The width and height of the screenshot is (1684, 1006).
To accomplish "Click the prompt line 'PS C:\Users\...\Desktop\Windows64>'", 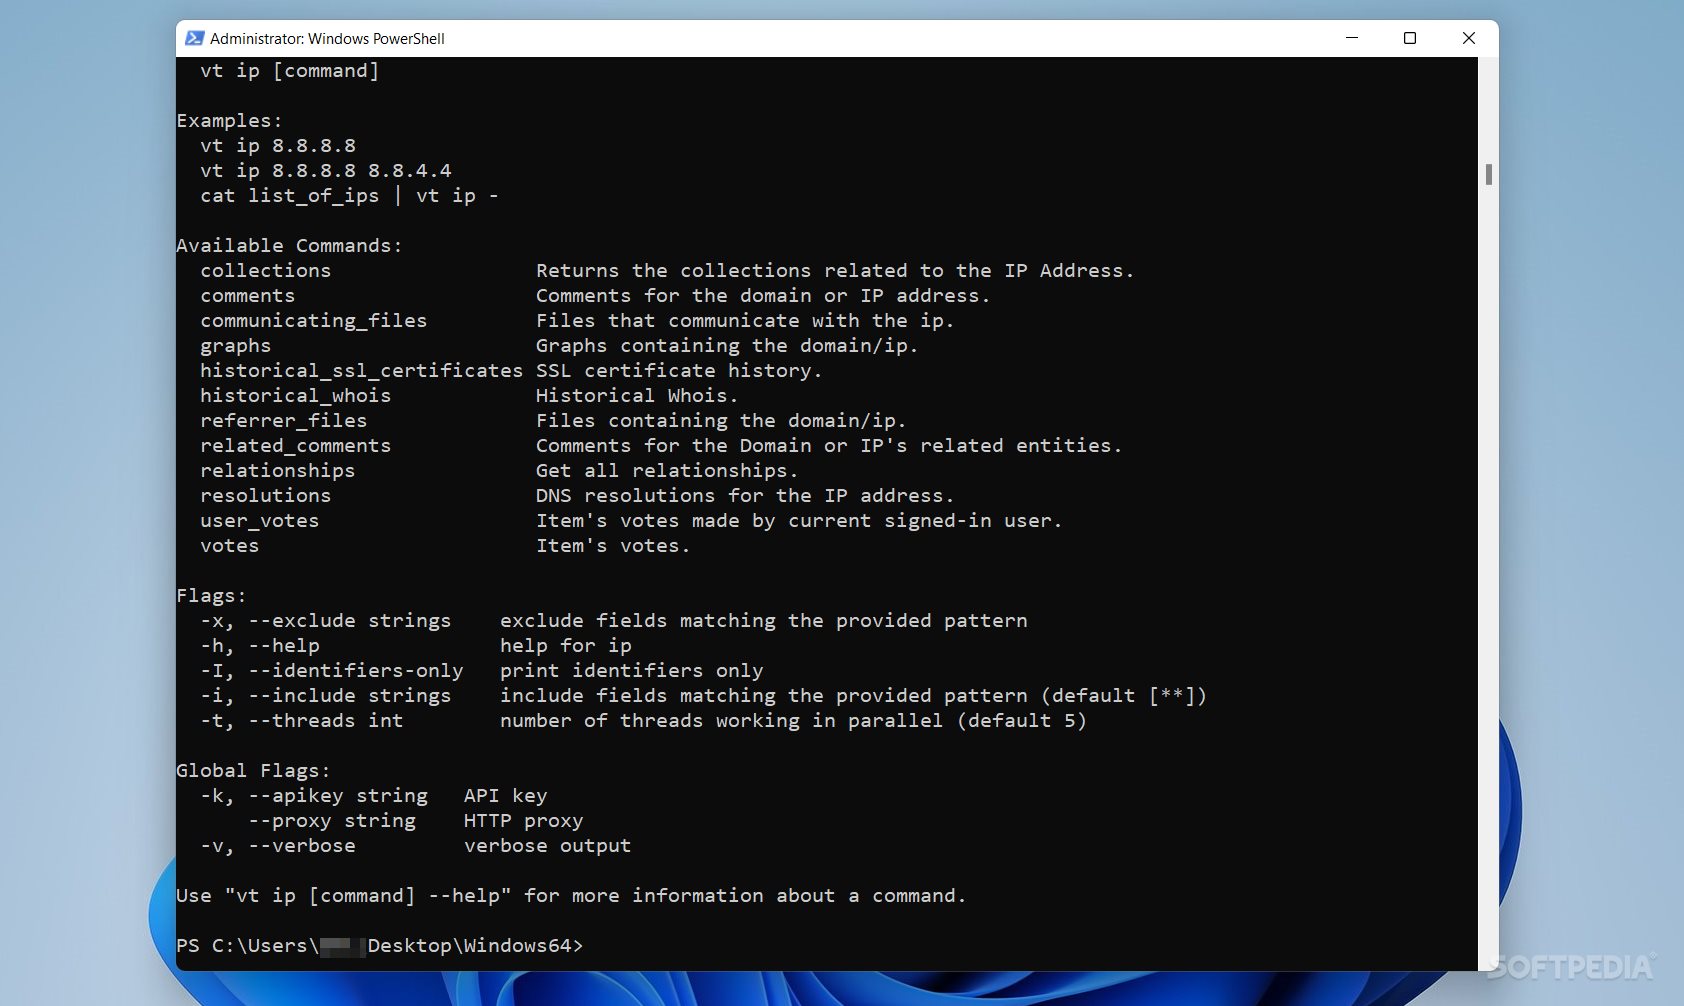I will point(379,946).
